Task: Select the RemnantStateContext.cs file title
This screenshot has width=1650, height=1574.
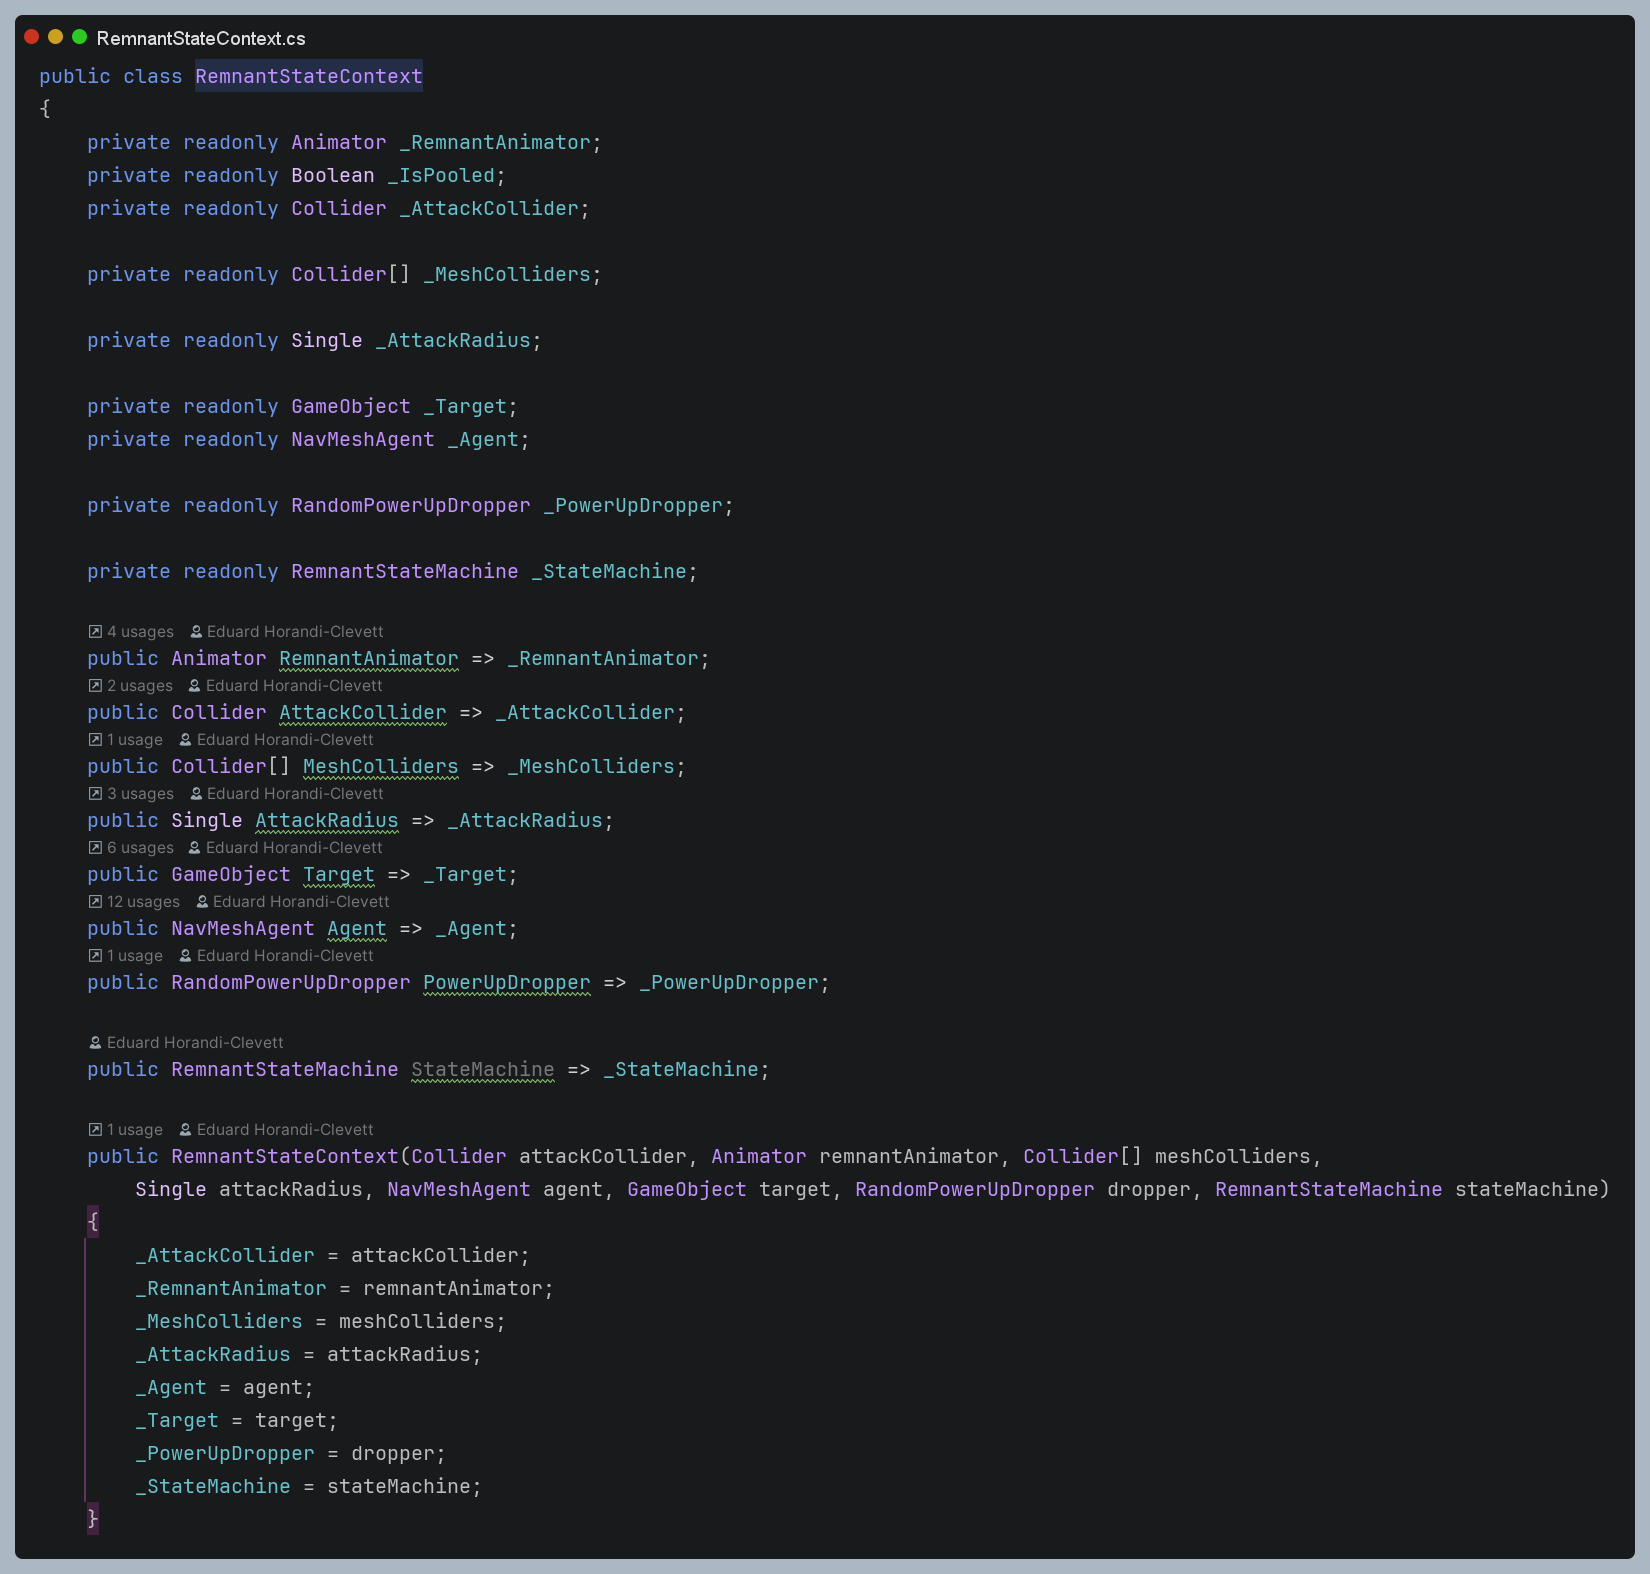Action: (x=201, y=39)
